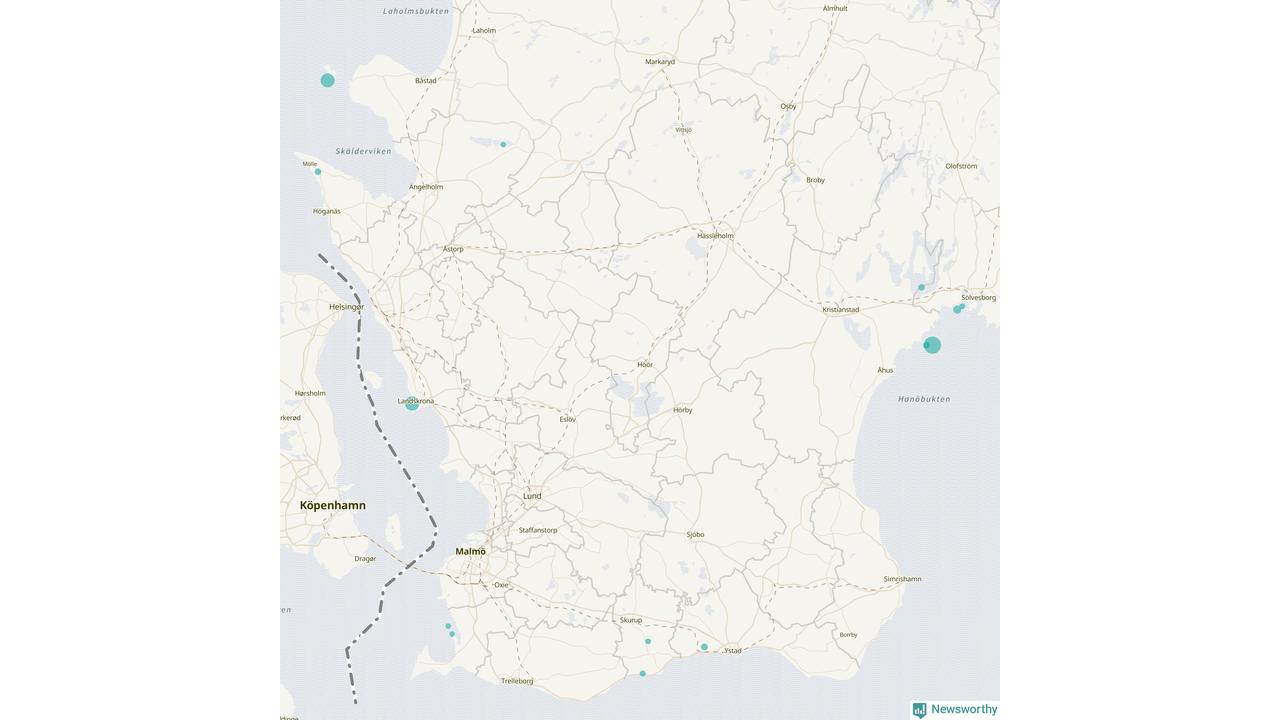Click the Oxie label

[501, 585]
